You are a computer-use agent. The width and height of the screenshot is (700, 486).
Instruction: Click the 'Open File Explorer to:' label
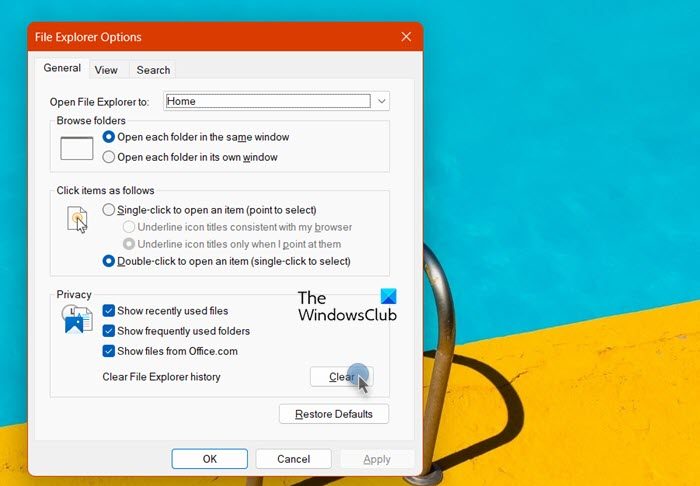click(x=99, y=102)
